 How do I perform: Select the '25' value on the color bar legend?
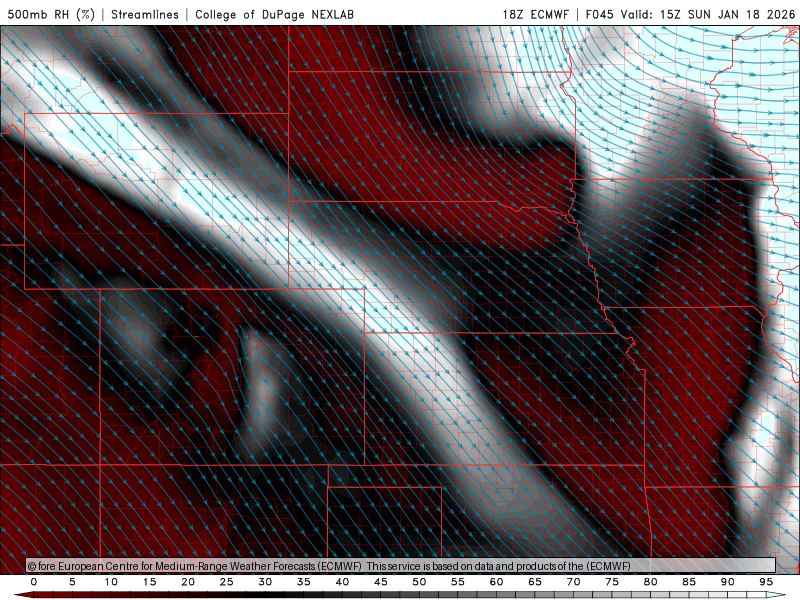227,582
